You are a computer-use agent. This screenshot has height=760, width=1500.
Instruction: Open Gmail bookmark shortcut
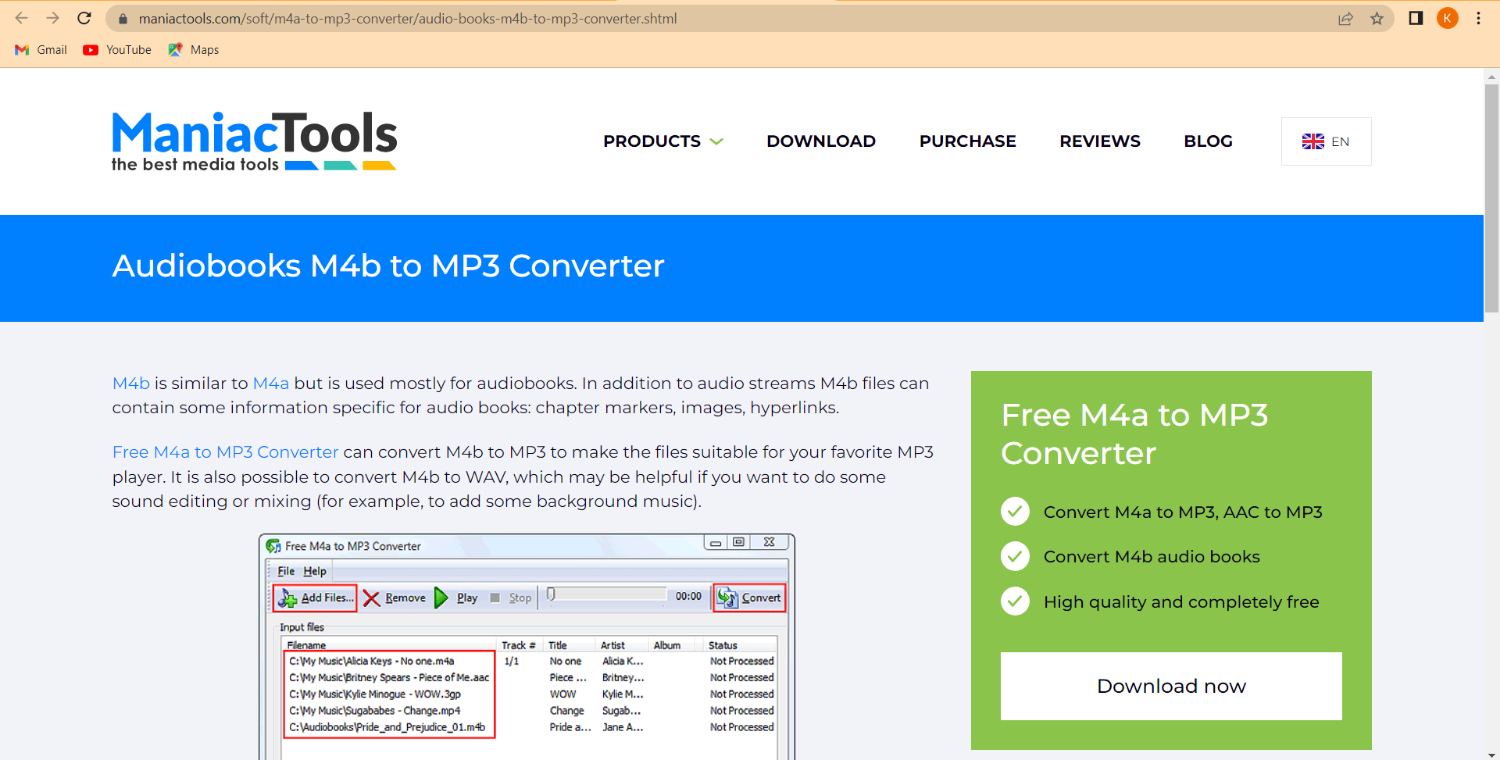(x=41, y=50)
